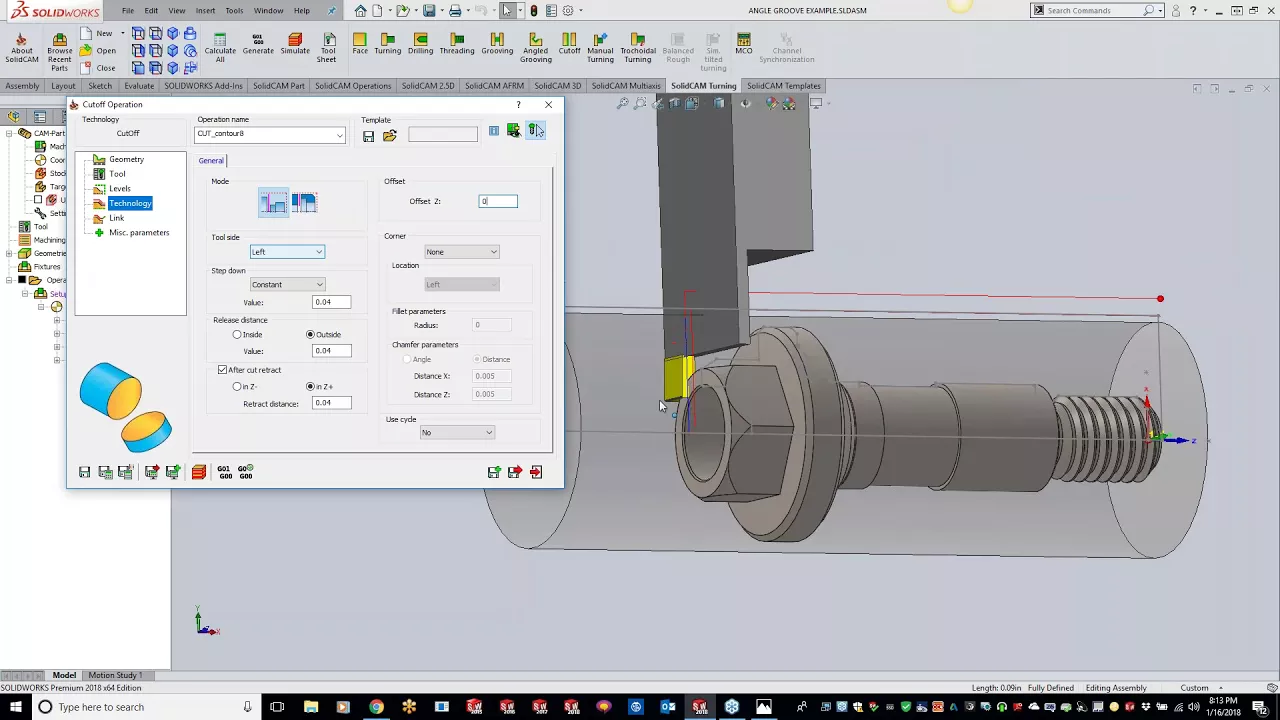Screen dimensions: 1280x720
Task: Click the Retract distance field
Action: coord(331,403)
